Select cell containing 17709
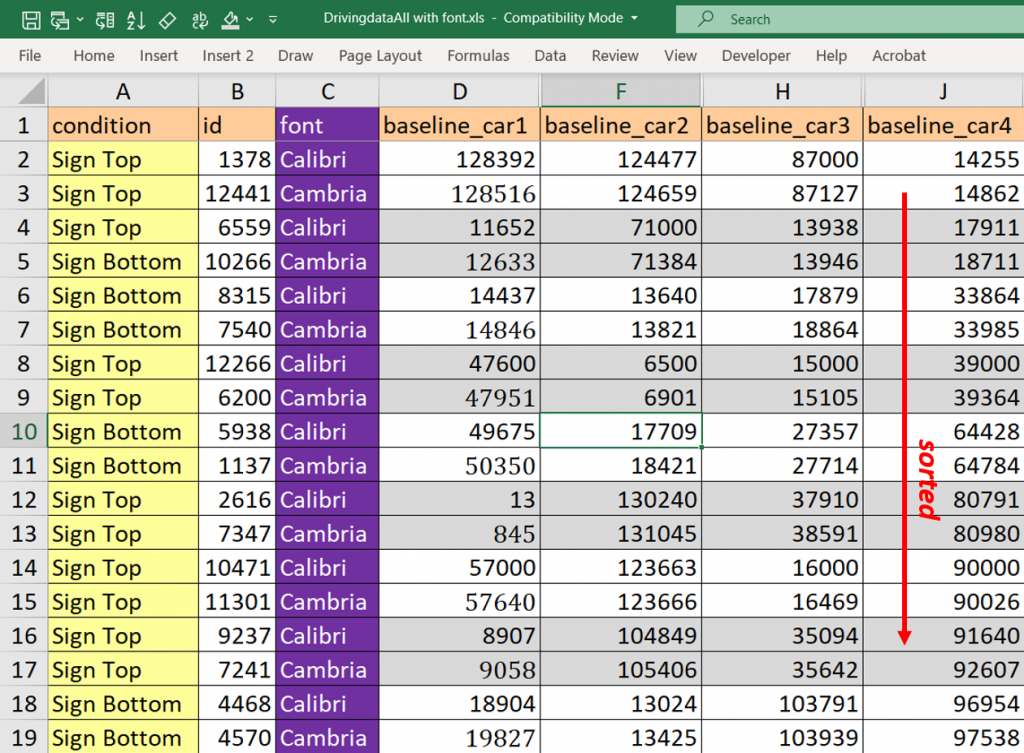Viewport: 1024px width, 753px height. click(621, 432)
